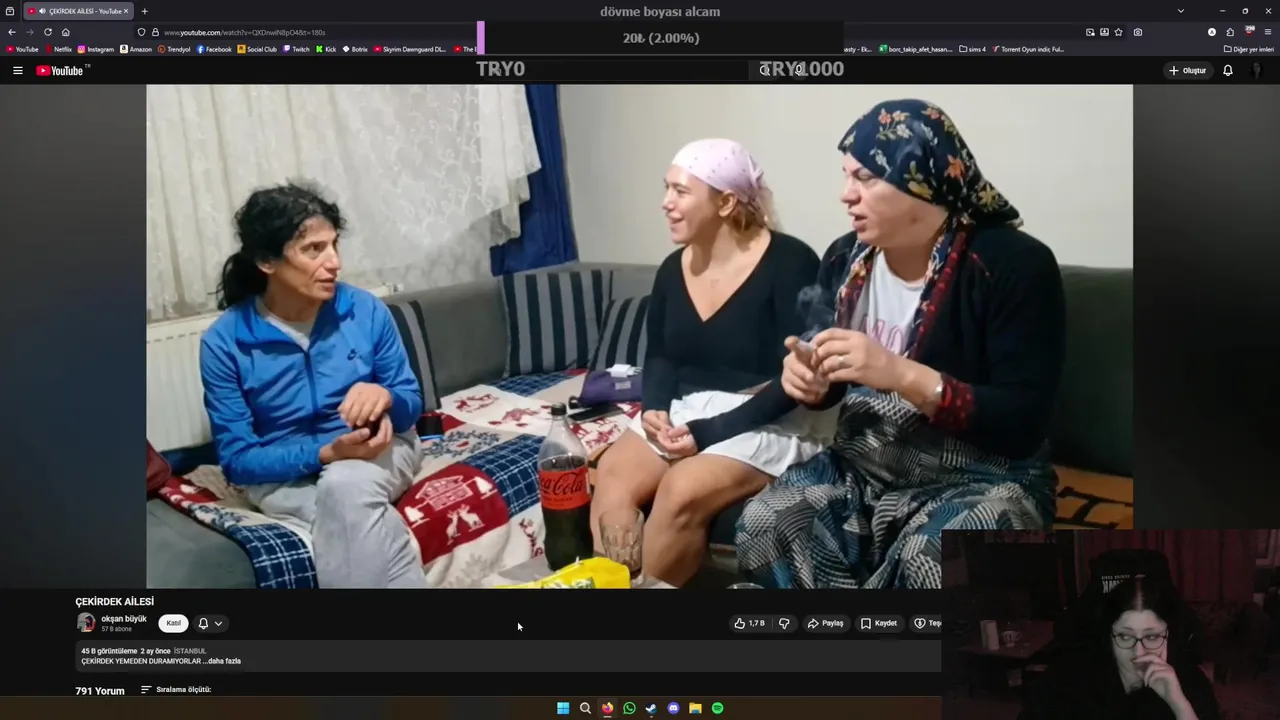This screenshot has height=720, width=1280.
Task: Click the uBlock extension badge icon
Action: tap(1249, 32)
